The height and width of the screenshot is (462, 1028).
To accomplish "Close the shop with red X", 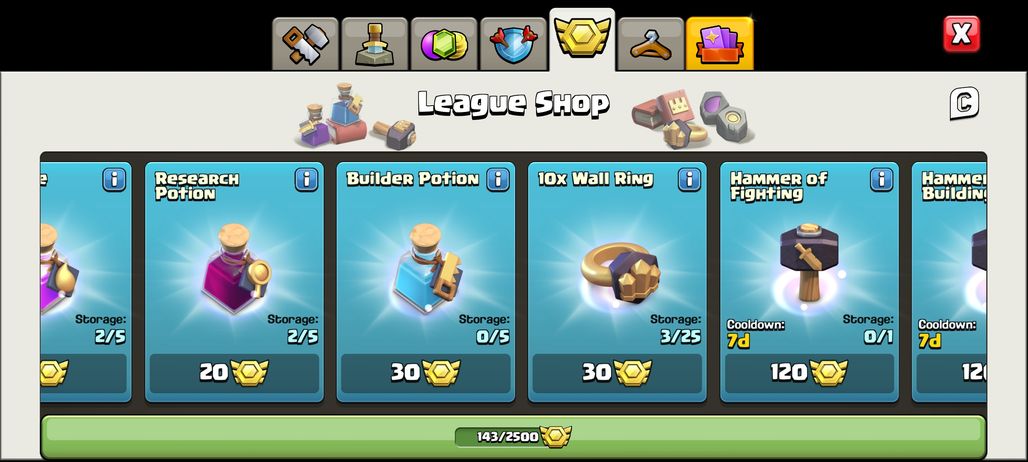I will [x=961, y=34].
